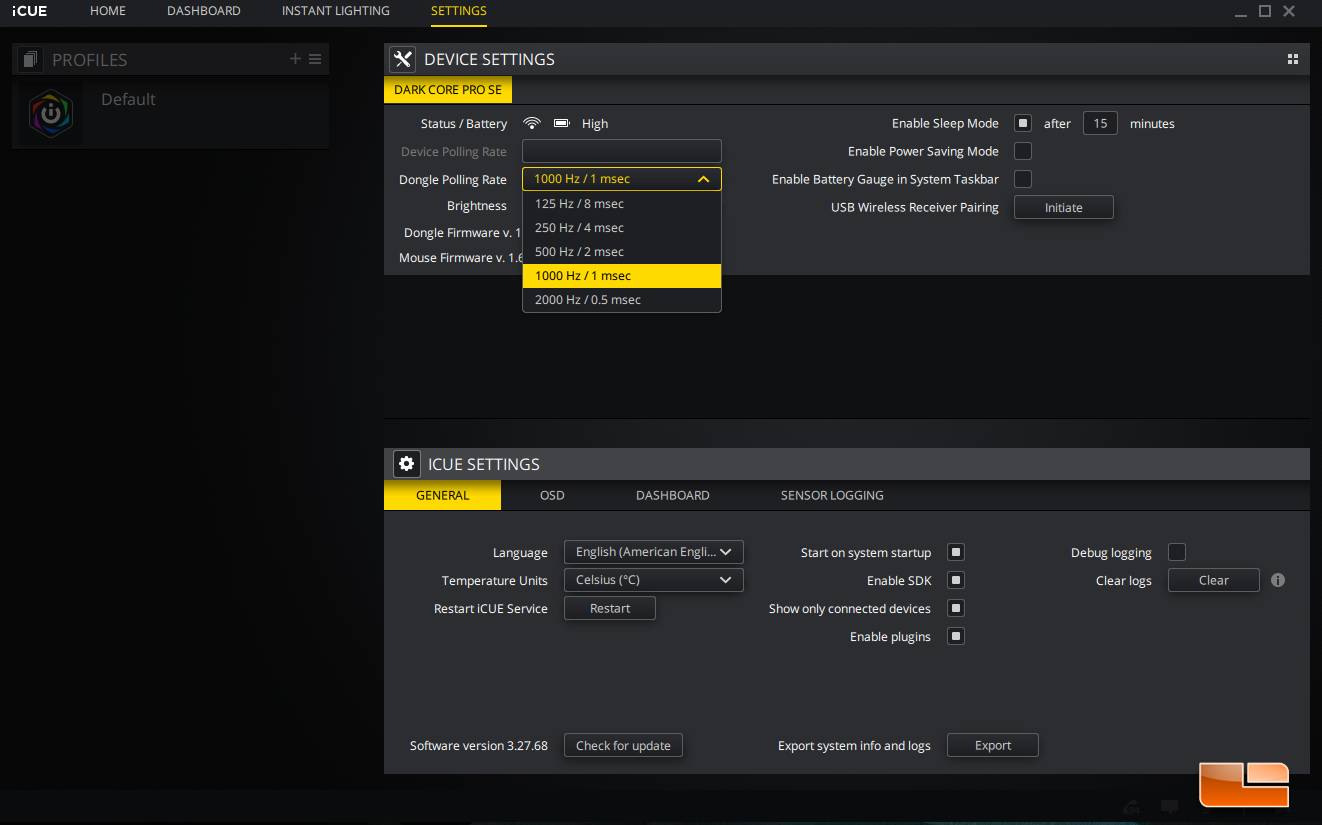Viewport: 1322px width, 825px height.
Task: Click Initiate for USB receiver pairing
Action: pyautogui.click(x=1064, y=207)
